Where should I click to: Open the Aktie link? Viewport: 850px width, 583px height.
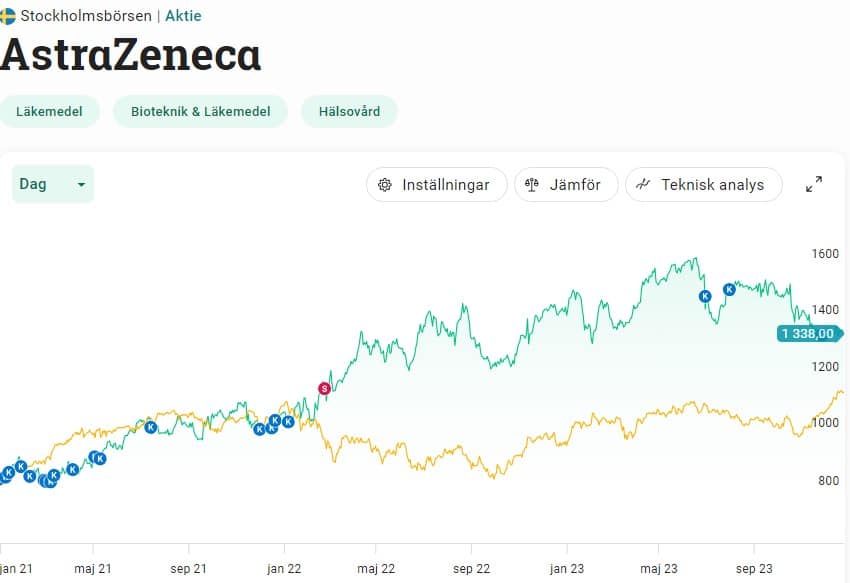[183, 16]
